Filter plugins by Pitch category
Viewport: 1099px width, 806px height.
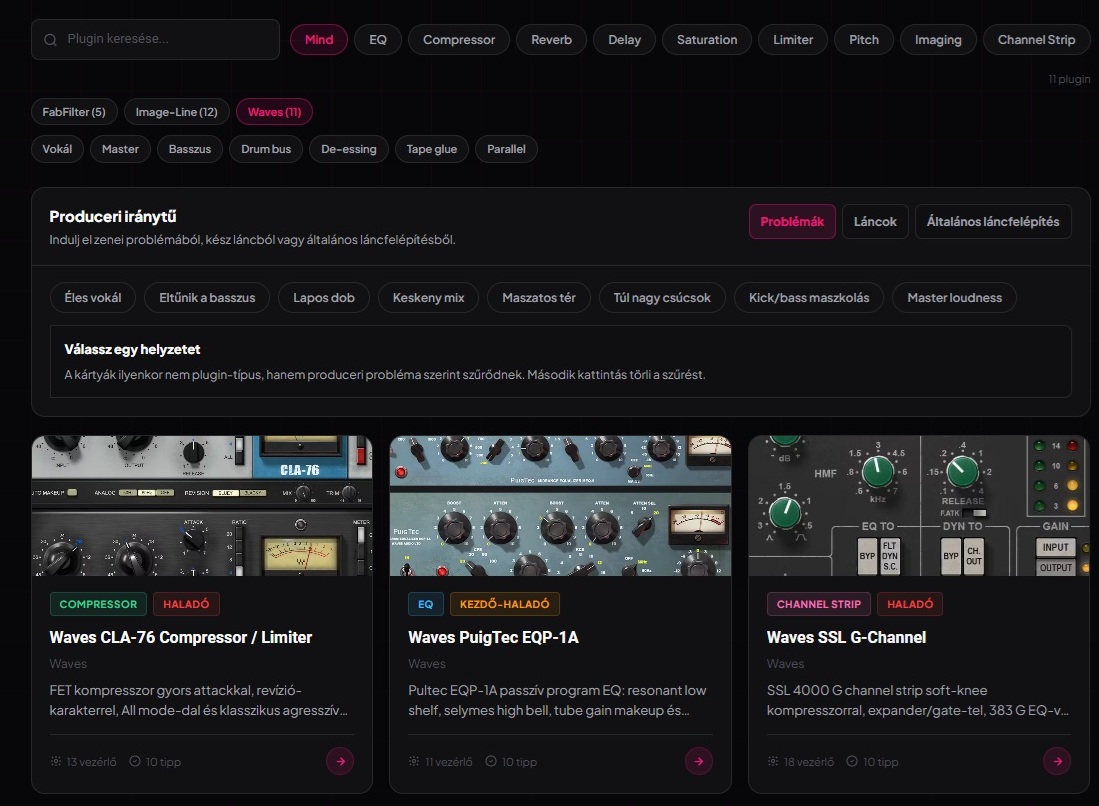pyautogui.click(x=864, y=40)
